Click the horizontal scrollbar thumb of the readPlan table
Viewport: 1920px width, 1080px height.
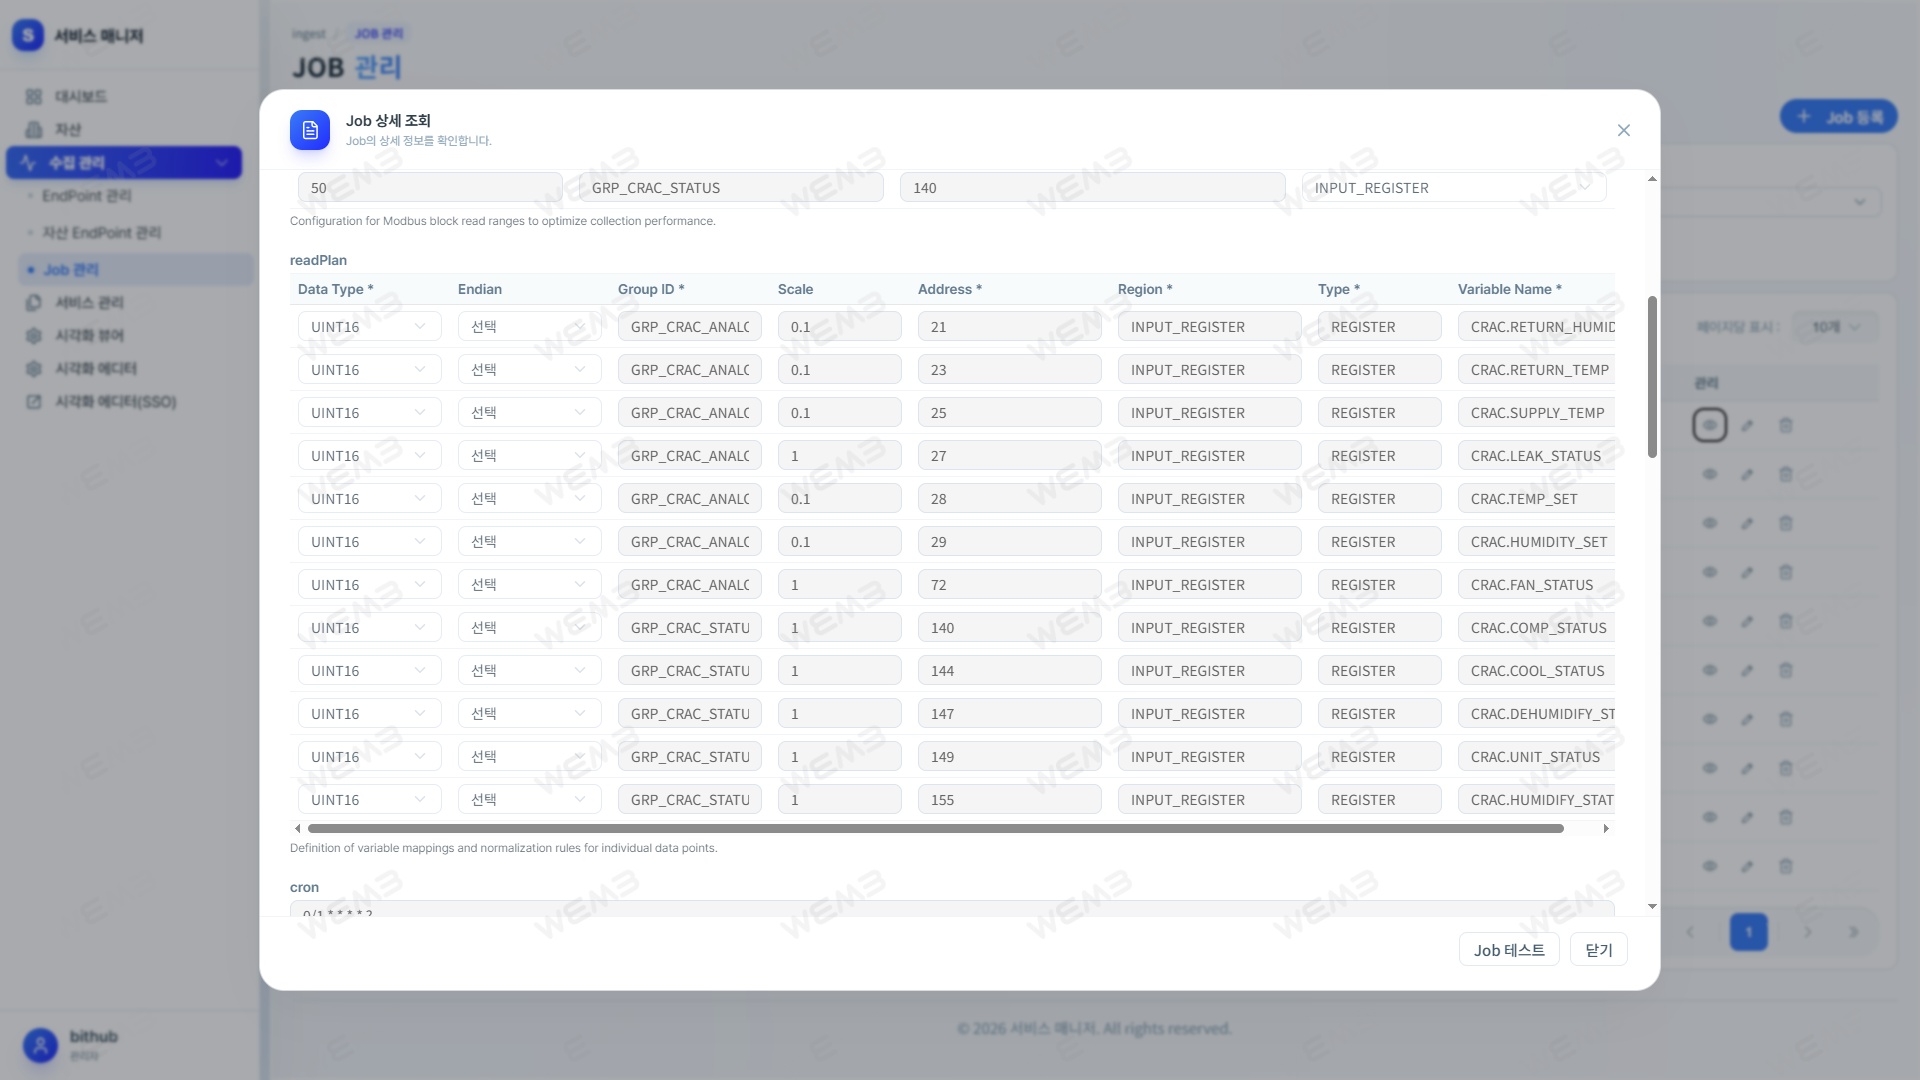936,828
